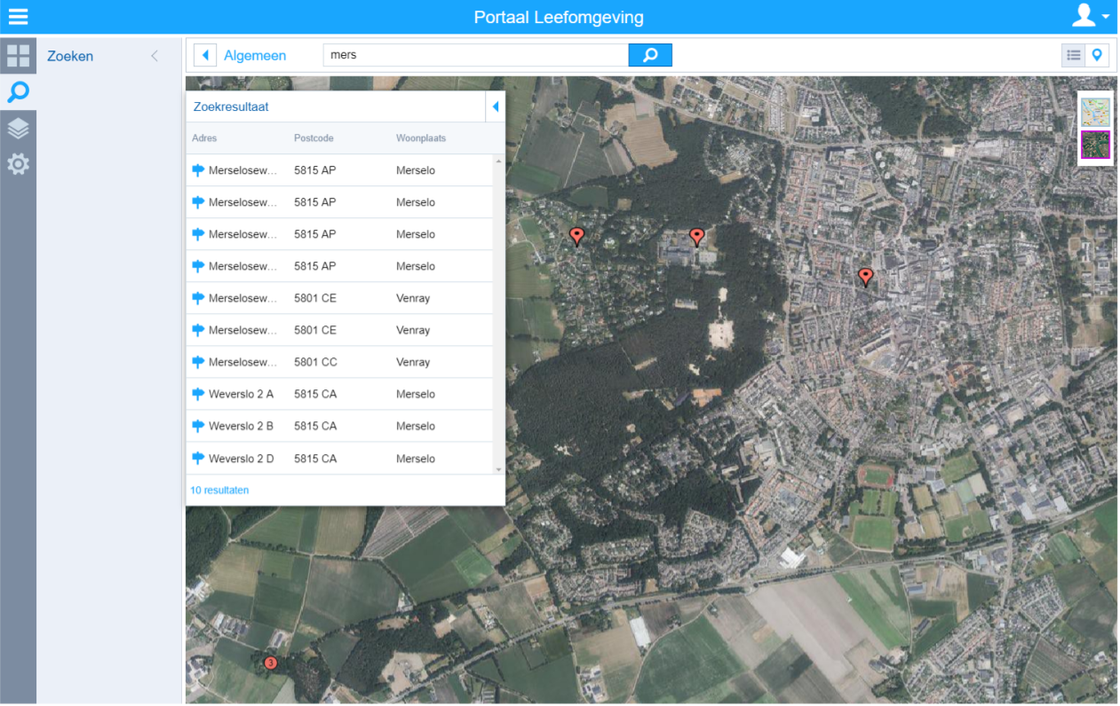The height and width of the screenshot is (706, 1120).
Task: Open the hamburger main menu
Action: click(x=18, y=16)
